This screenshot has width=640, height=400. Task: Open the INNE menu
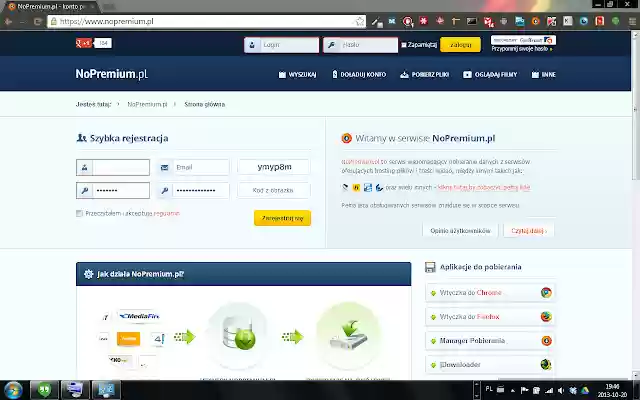pos(544,74)
